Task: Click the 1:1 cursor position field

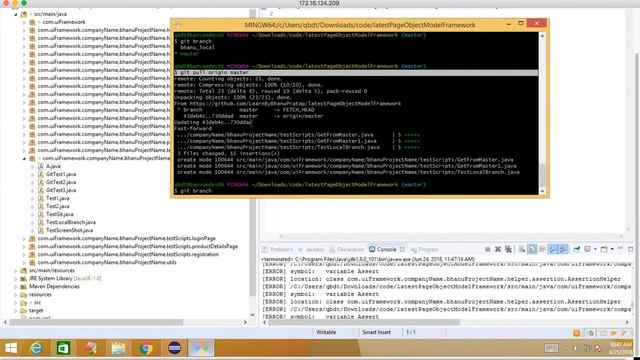Action: 411,332
